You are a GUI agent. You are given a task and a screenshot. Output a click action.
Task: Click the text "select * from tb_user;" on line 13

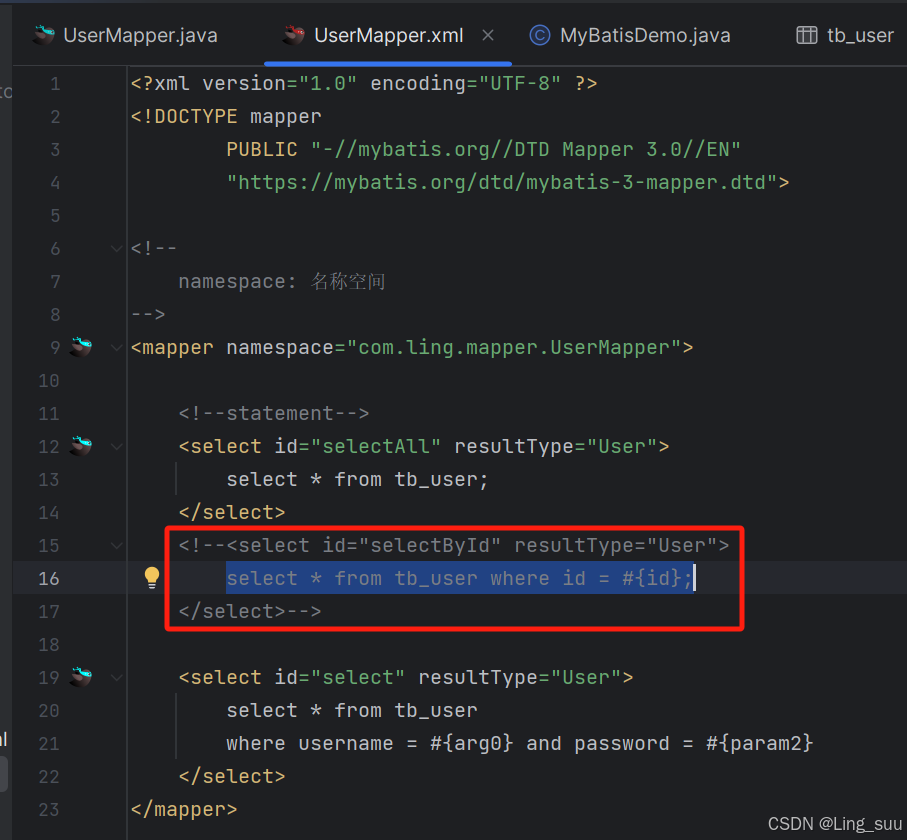(x=357, y=480)
